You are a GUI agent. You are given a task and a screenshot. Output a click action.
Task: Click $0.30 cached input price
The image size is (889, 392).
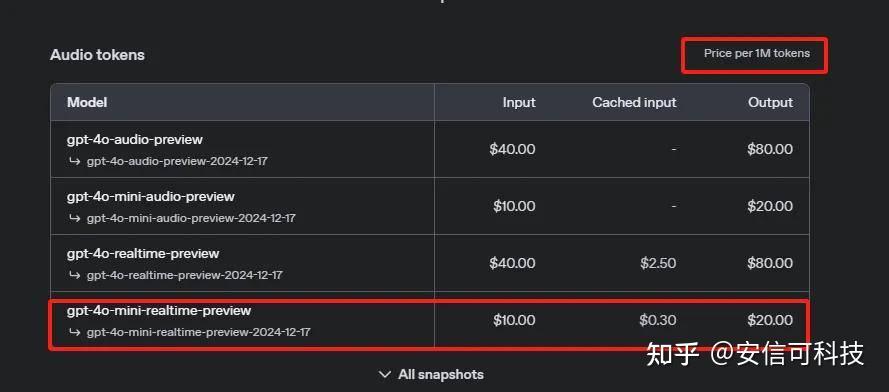pyautogui.click(x=658, y=321)
